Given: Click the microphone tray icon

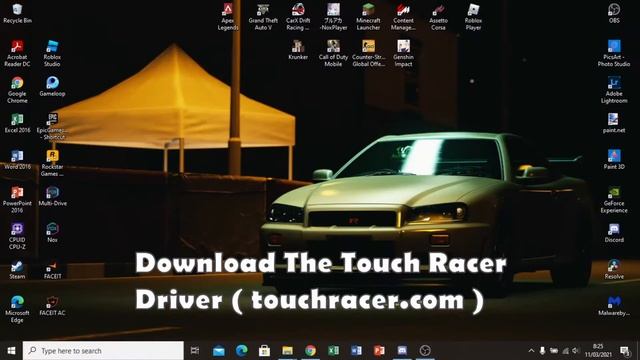Looking at the screenshot, I should [542, 351].
